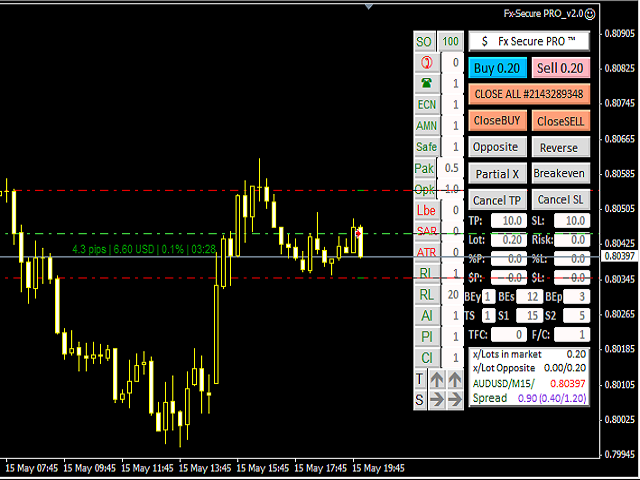The height and width of the screenshot is (480, 640).
Task: Toggle the Safe button
Action: pyautogui.click(x=427, y=147)
